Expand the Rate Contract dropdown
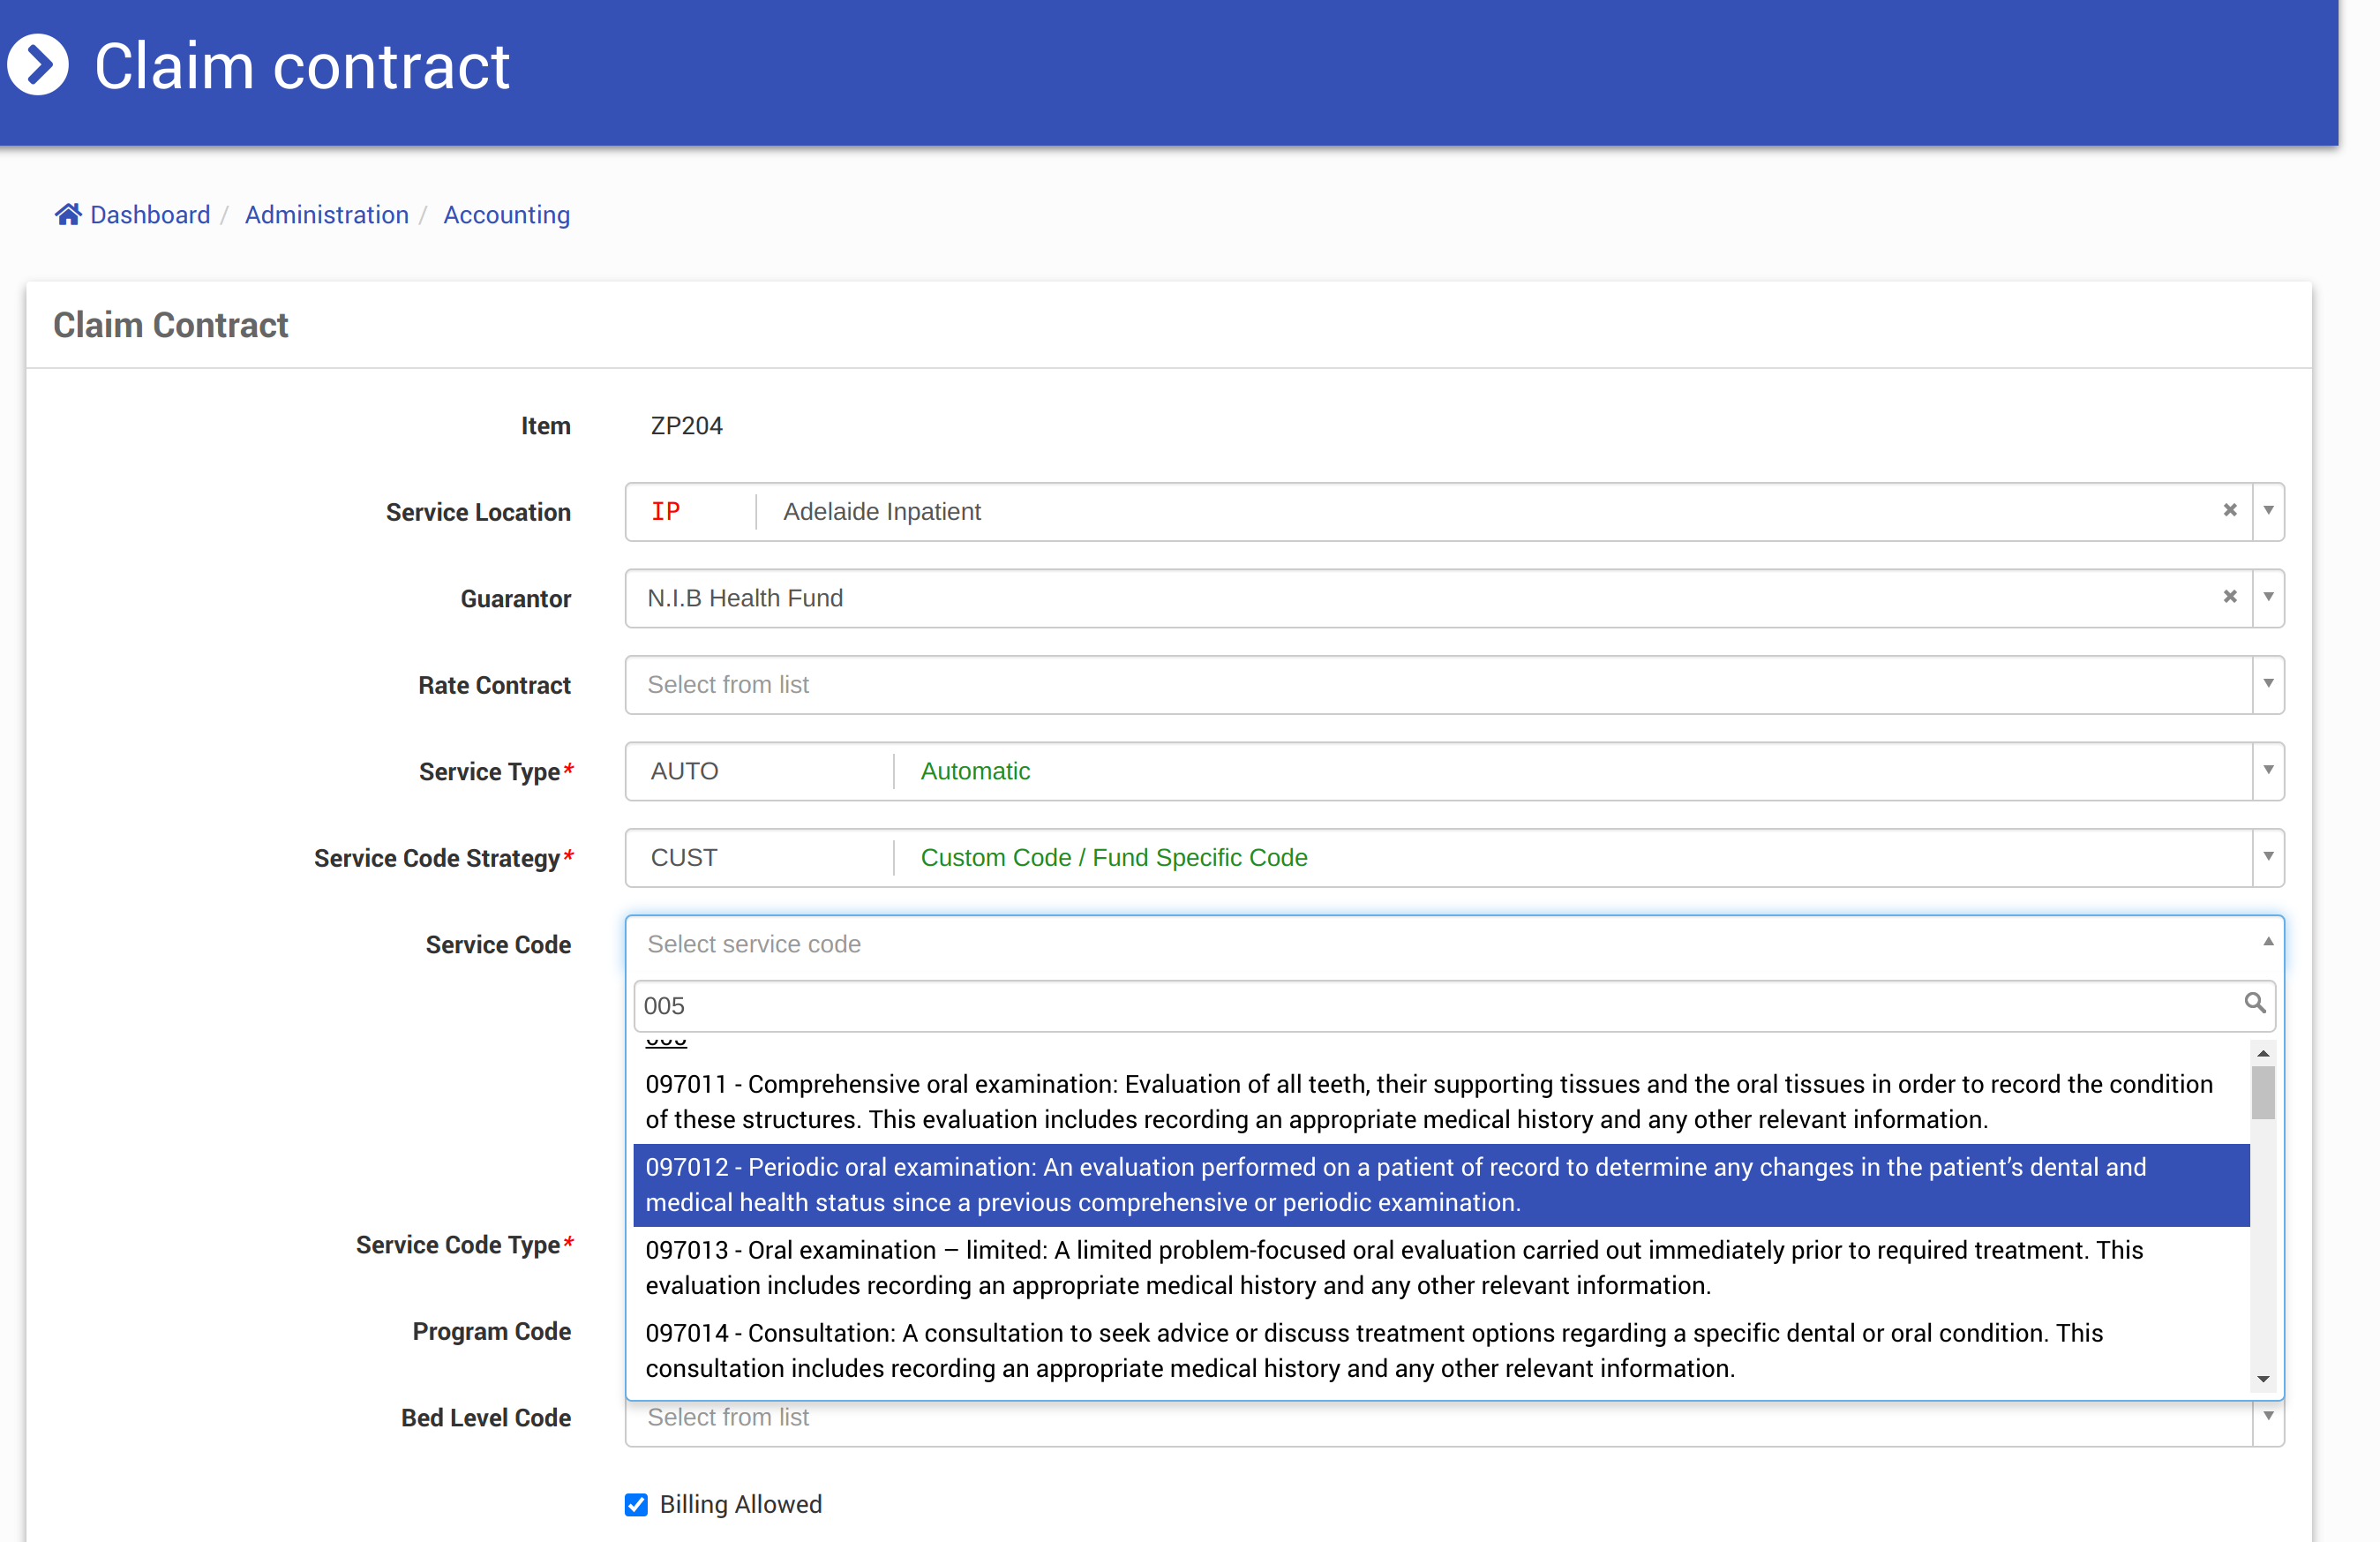The height and width of the screenshot is (1542, 2380). coord(2268,684)
